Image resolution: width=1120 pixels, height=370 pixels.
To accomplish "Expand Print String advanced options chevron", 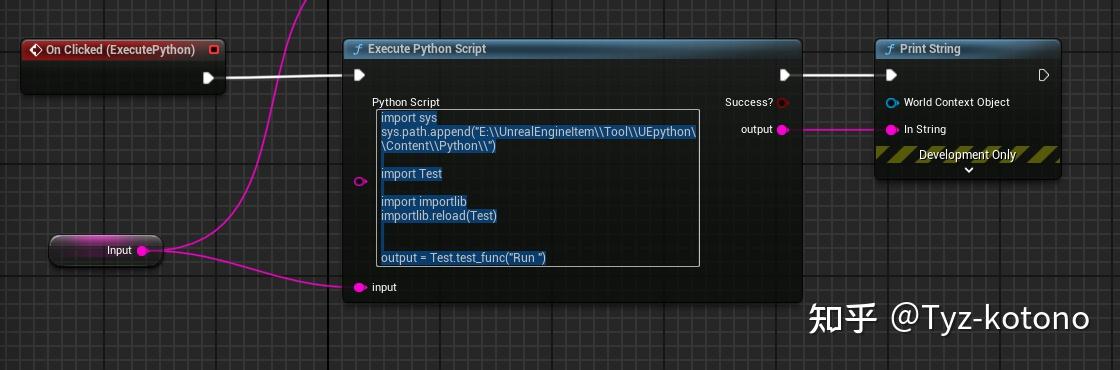I will click(x=969, y=170).
